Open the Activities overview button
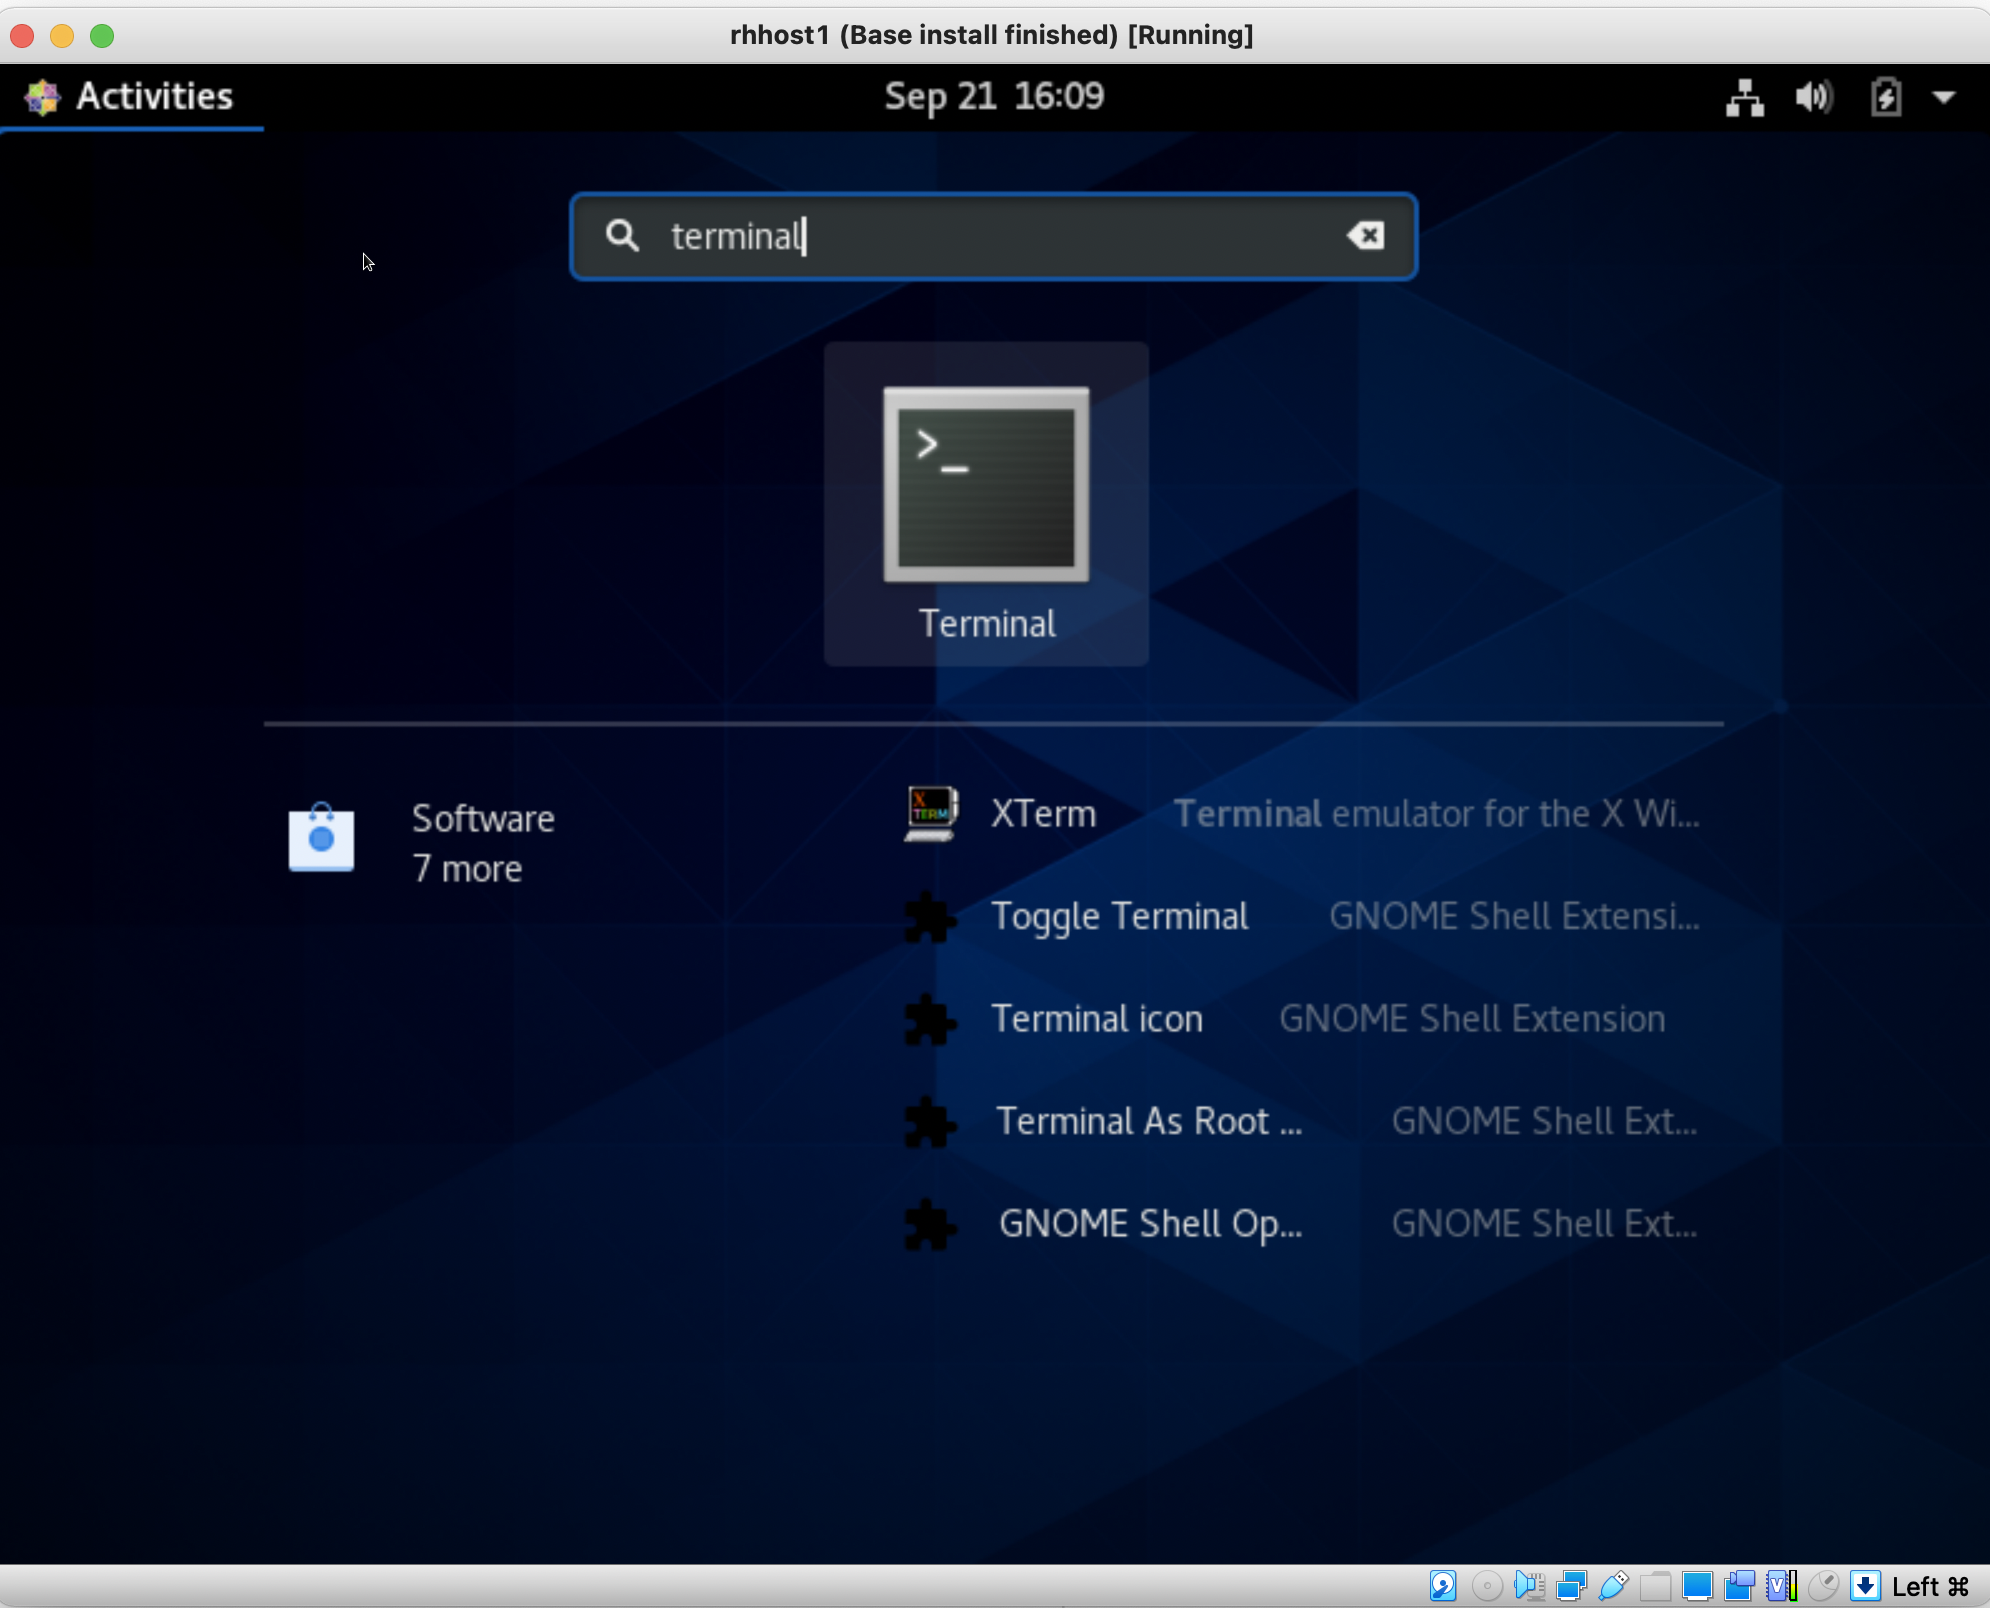This screenshot has height=1608, width=1990. (131, 96)
